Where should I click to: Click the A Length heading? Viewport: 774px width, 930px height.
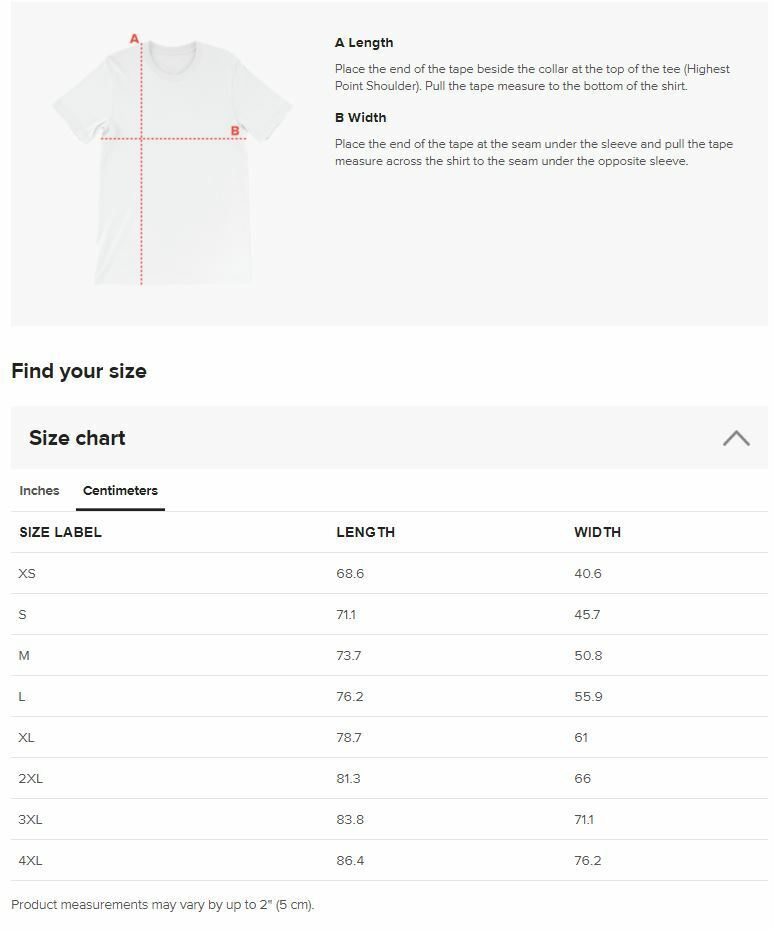[364, 43]
